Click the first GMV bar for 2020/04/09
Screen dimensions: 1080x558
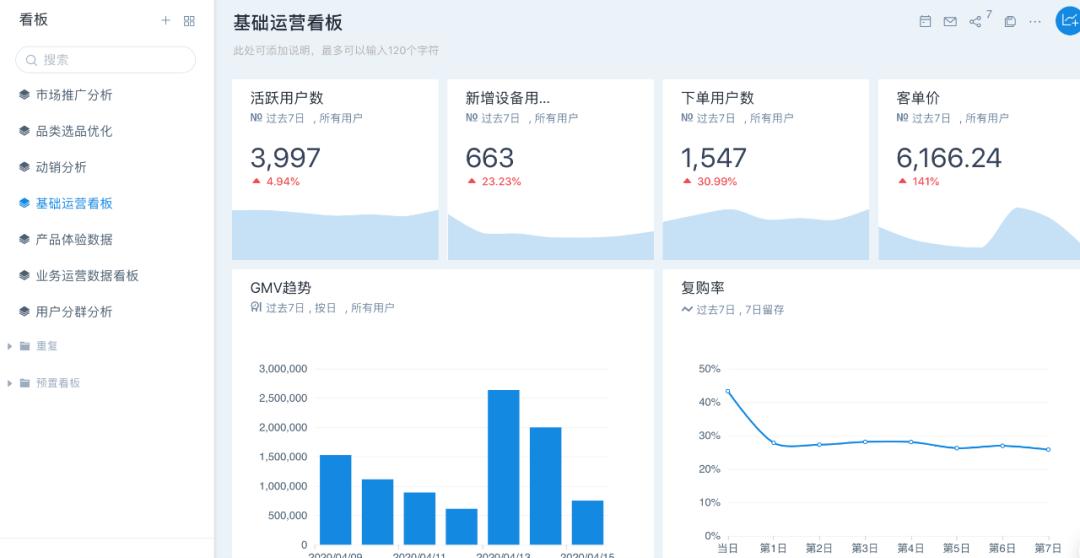point(335,499)
